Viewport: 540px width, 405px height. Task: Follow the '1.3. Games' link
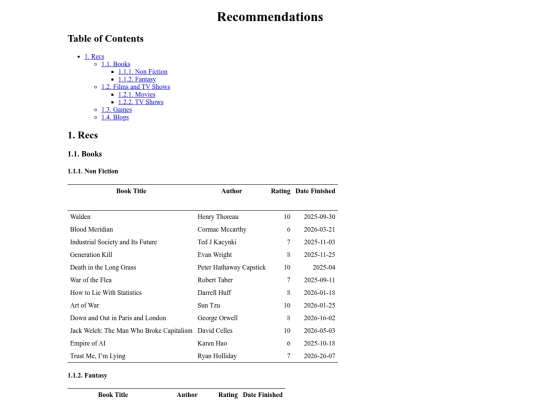pos(116,110)
